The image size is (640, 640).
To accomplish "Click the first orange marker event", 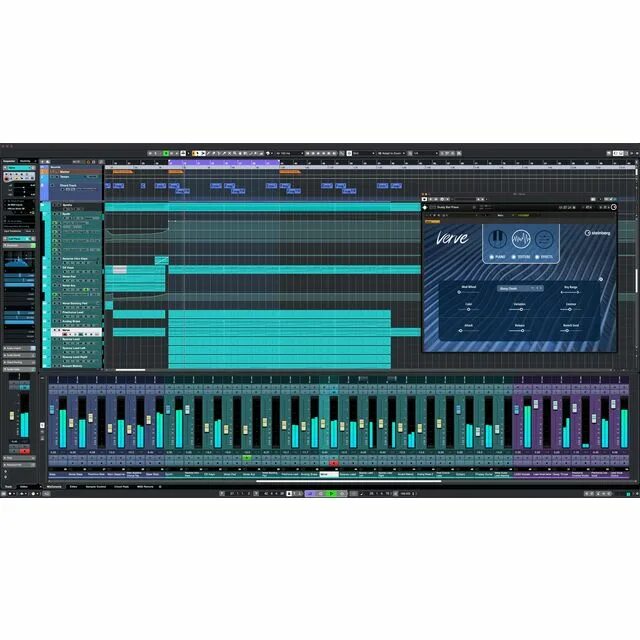I will [123, 172].
